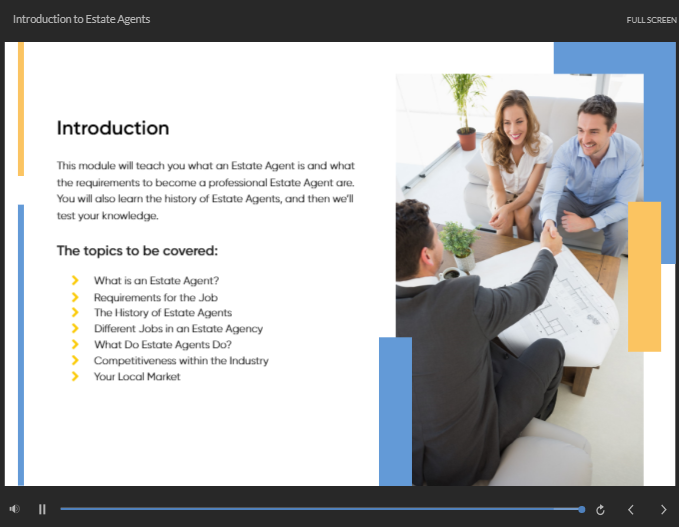Click 'Competitiveness within the Industry' topic
Viewport: 679px width, 527px height.
point(181,361)
